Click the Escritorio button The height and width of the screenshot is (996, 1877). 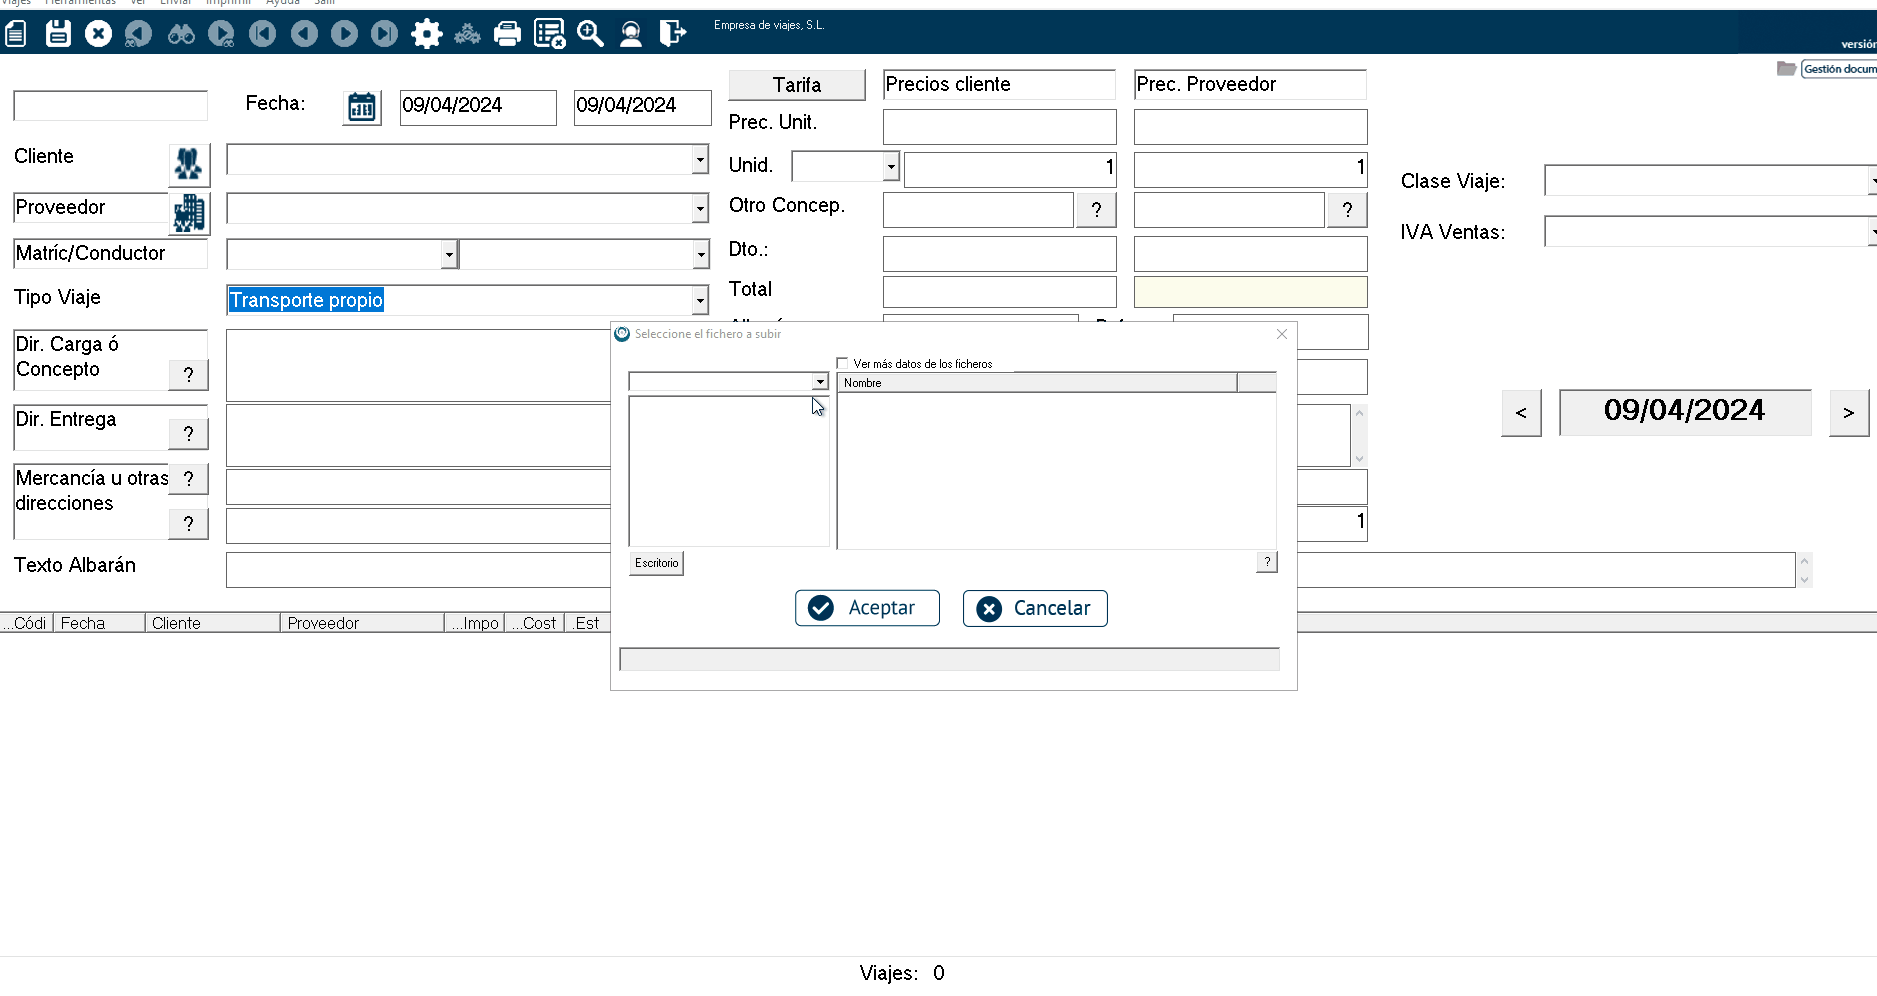(656, 563)
